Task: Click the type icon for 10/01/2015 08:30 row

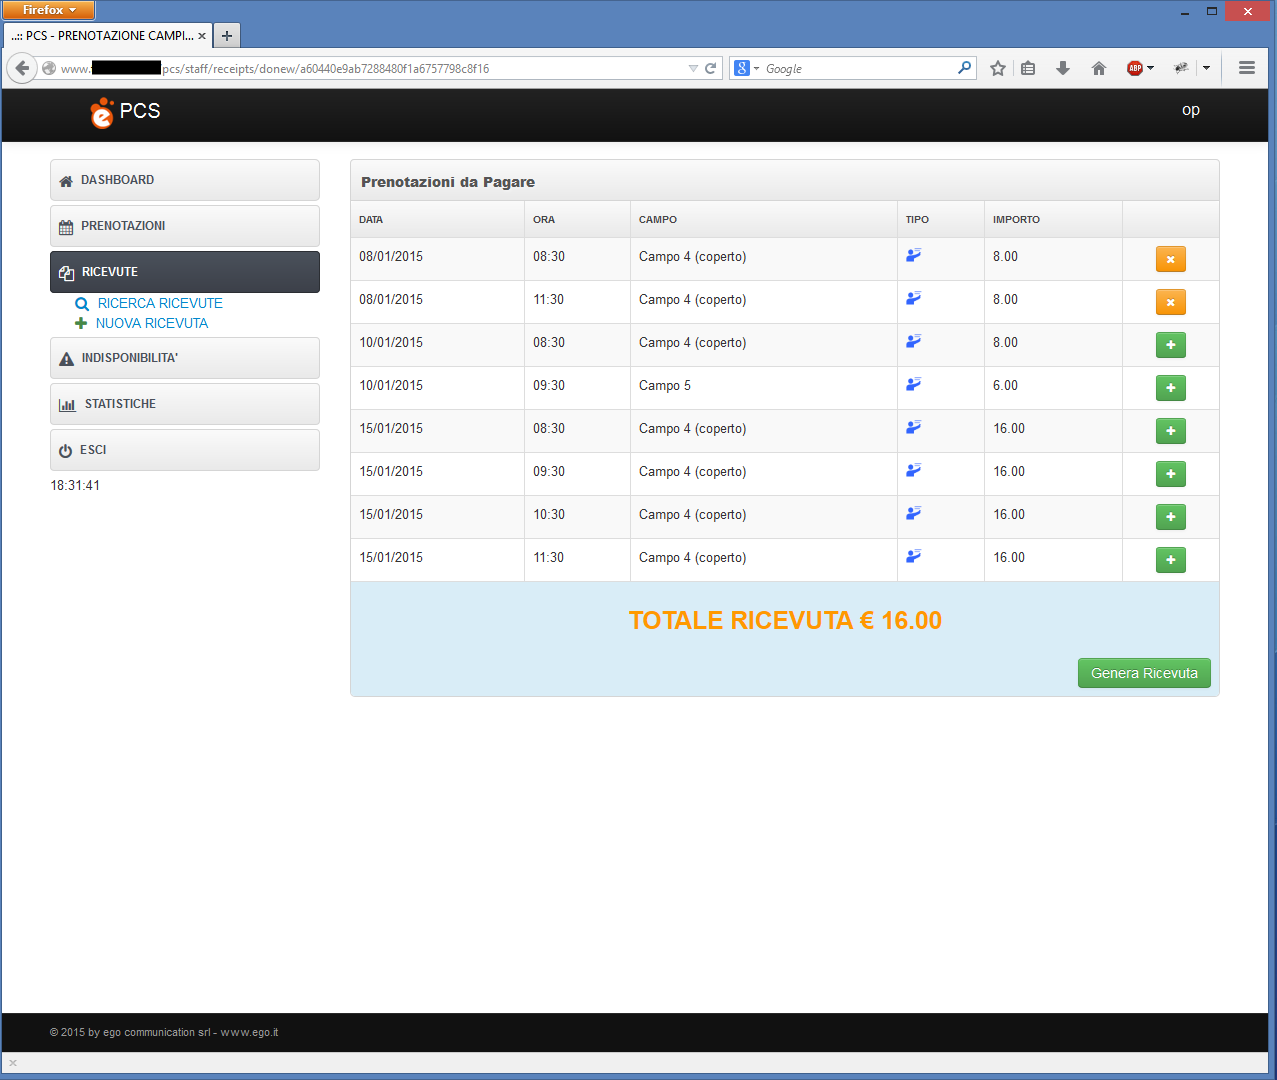Action: pyautogui.click(x=913, y=341)
